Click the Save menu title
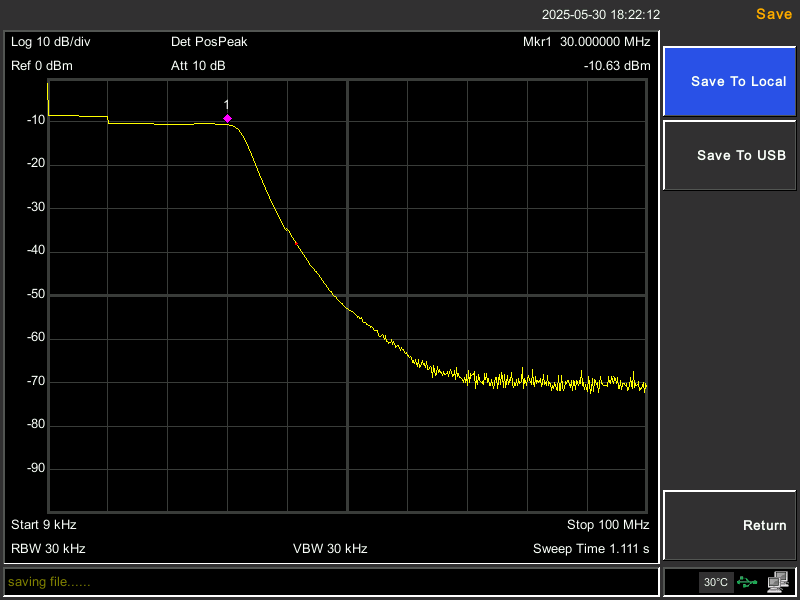800x600 pixels. (x=774, y=14)
